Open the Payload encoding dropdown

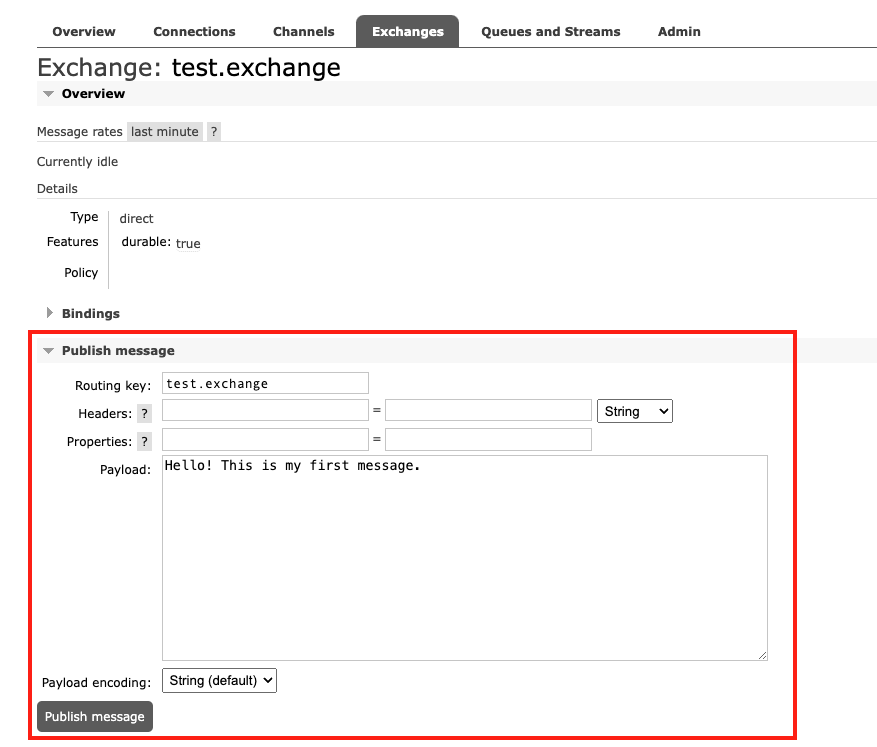tap(219, 681)
